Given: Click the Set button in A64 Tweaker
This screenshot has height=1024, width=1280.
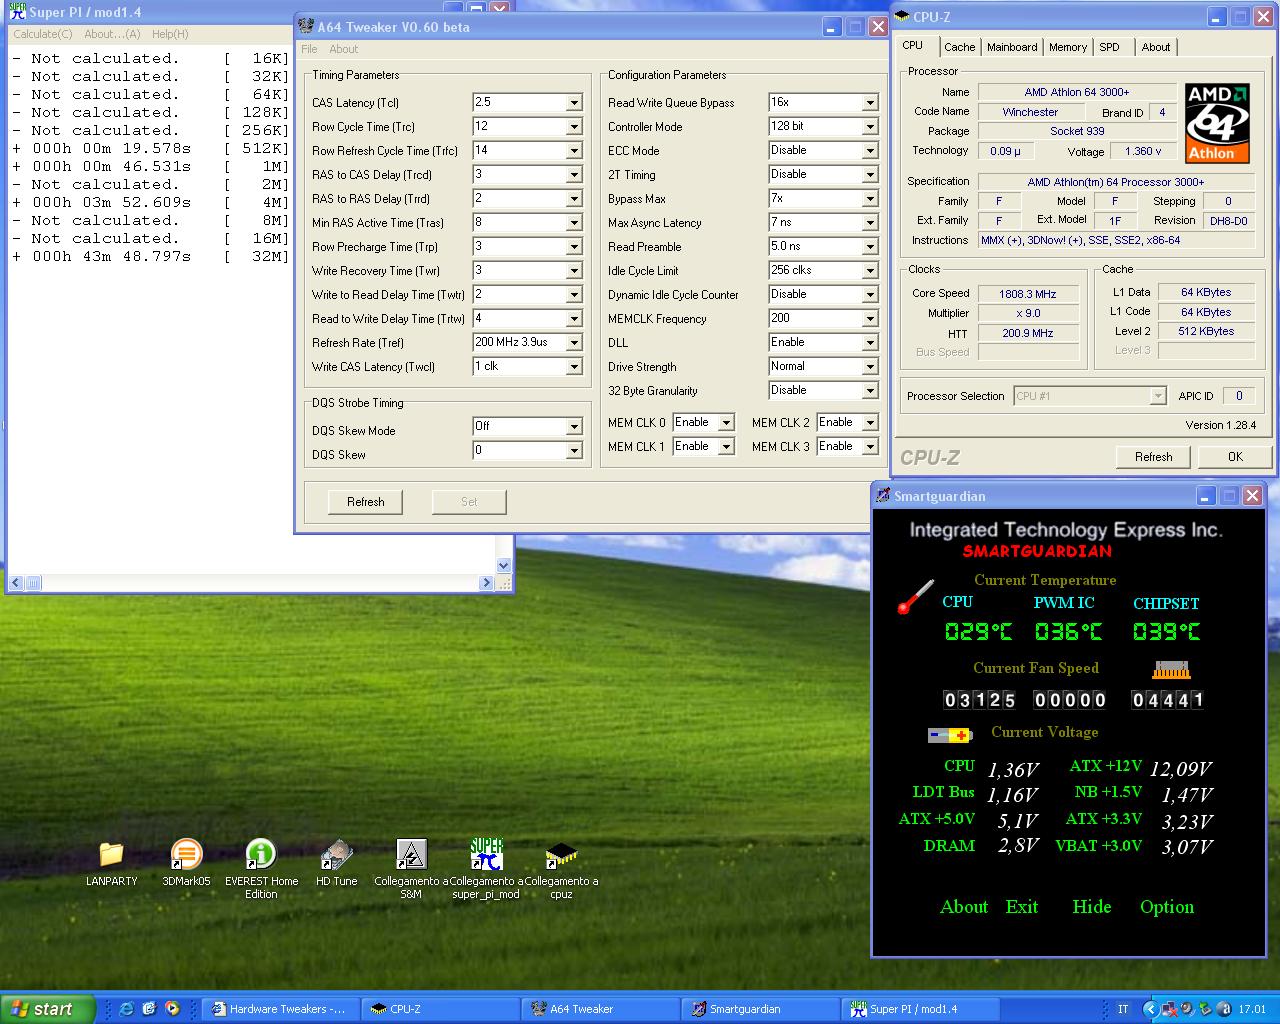Looking at the screenshot, I should tap(469, 502).
